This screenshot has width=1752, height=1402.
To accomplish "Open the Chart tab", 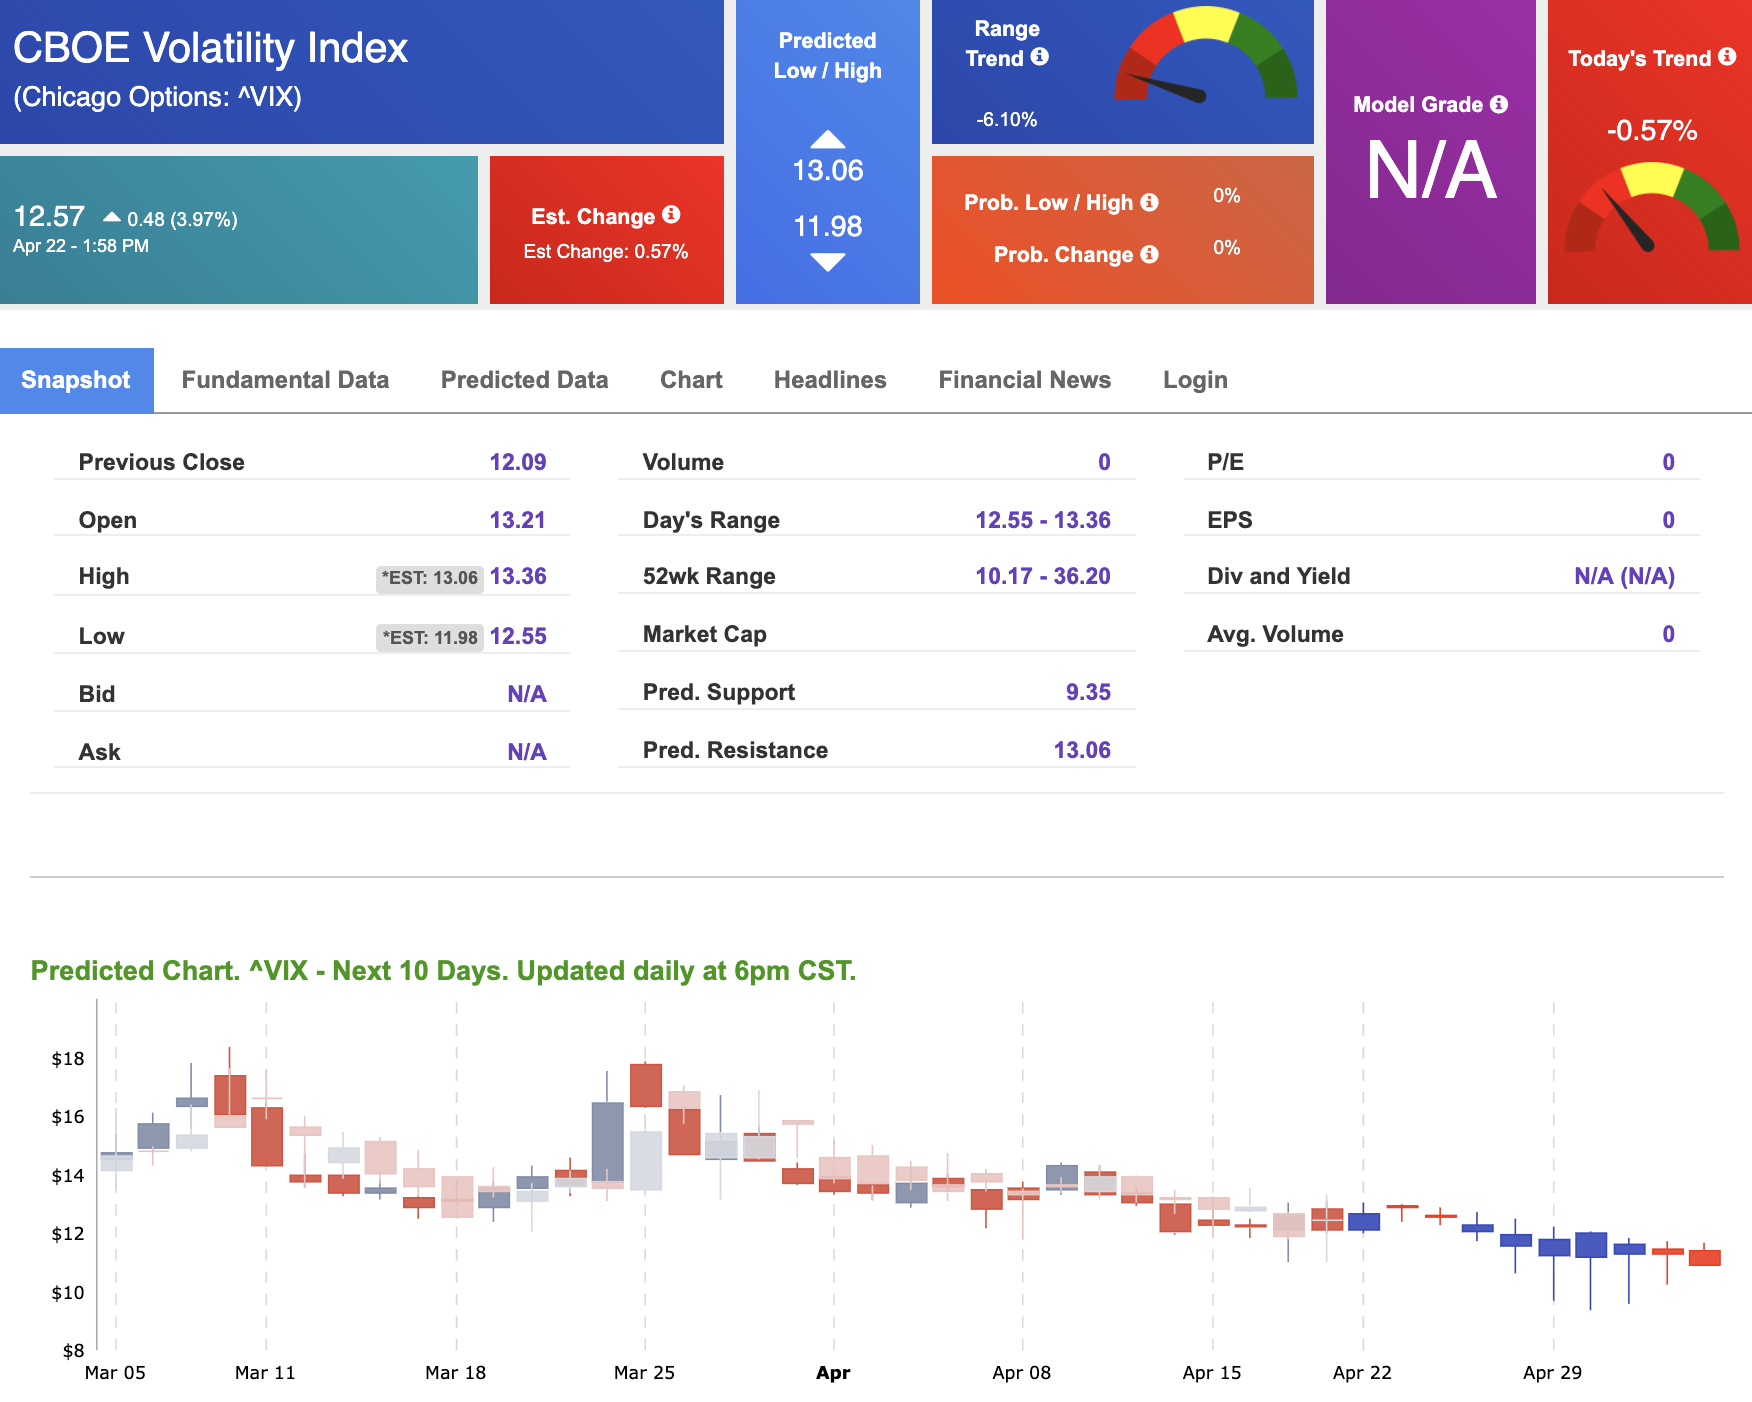I will [691, 380].
